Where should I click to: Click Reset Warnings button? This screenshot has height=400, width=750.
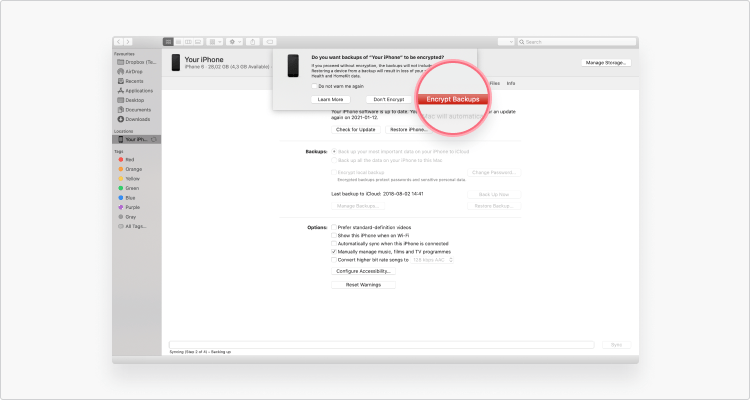pos(364,285)
